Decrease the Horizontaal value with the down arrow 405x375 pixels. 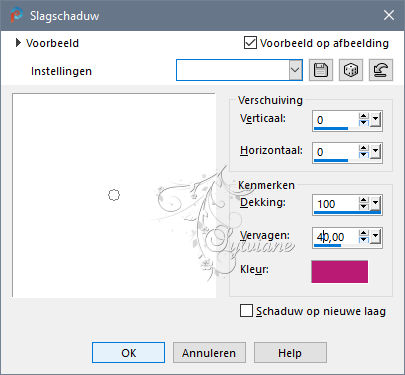pos(363,155)
